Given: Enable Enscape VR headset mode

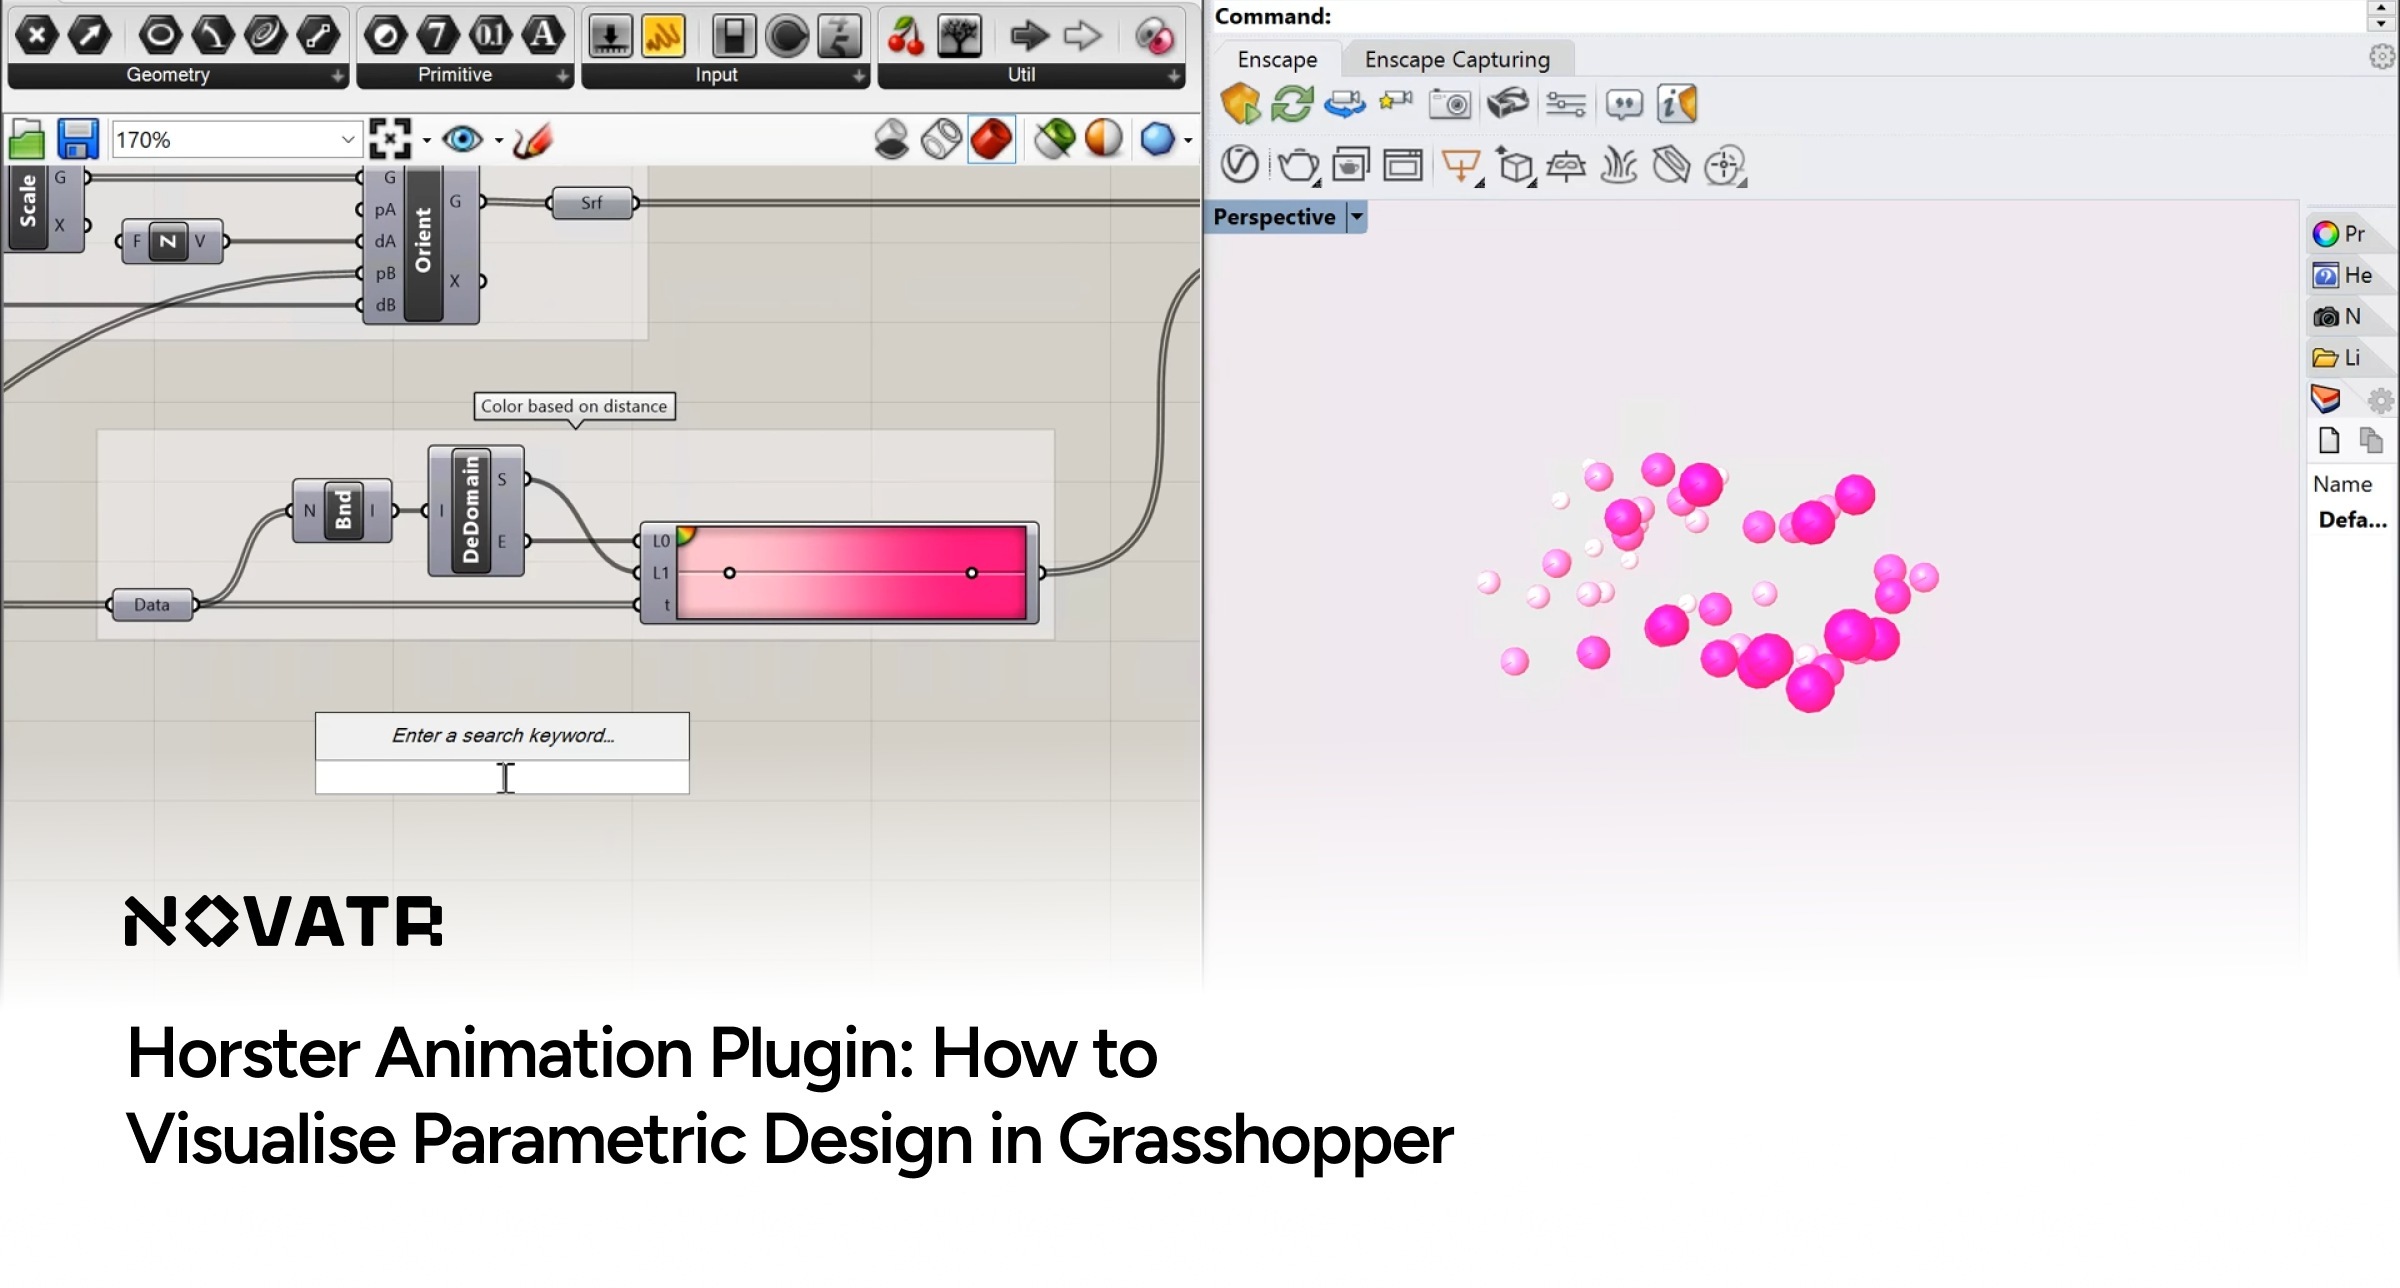Looking at the screenshot, I should click(1508, 103).
